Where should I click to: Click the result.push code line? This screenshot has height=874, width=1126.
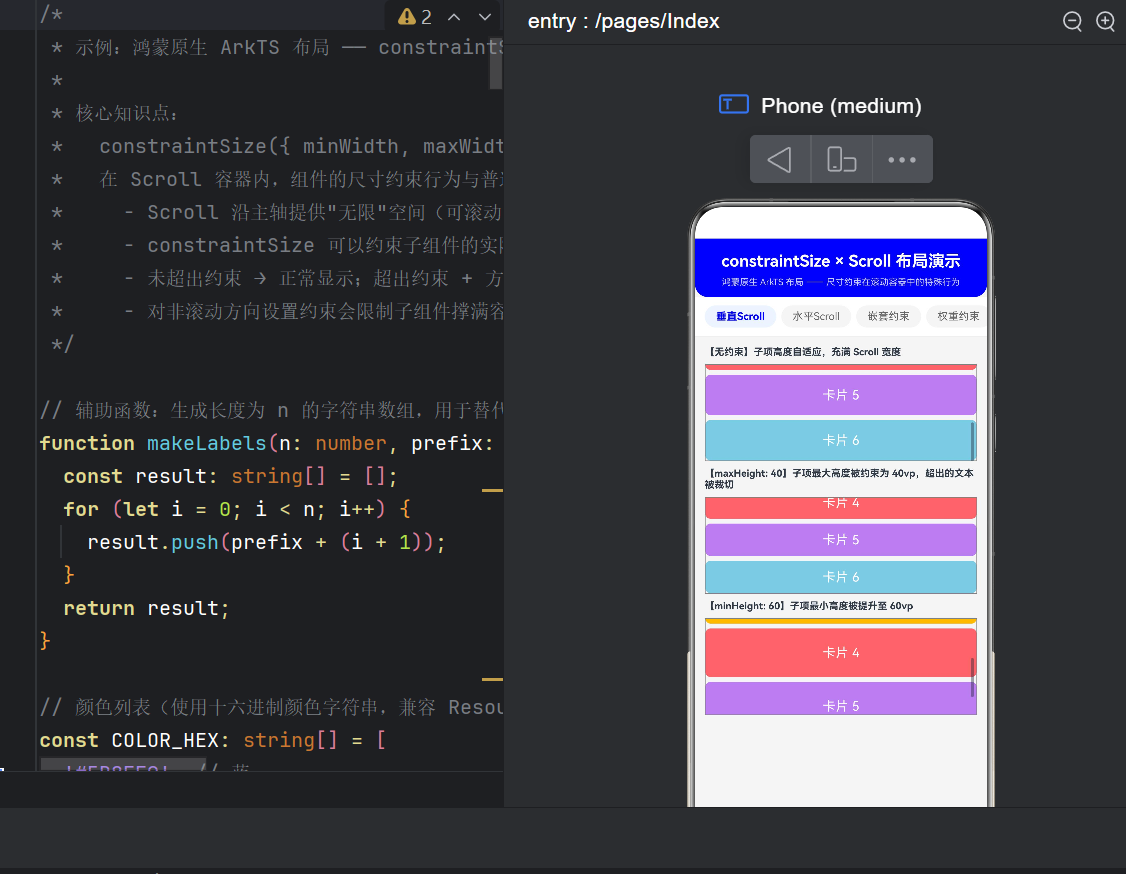pyautogui.click(x=266, y=542)
